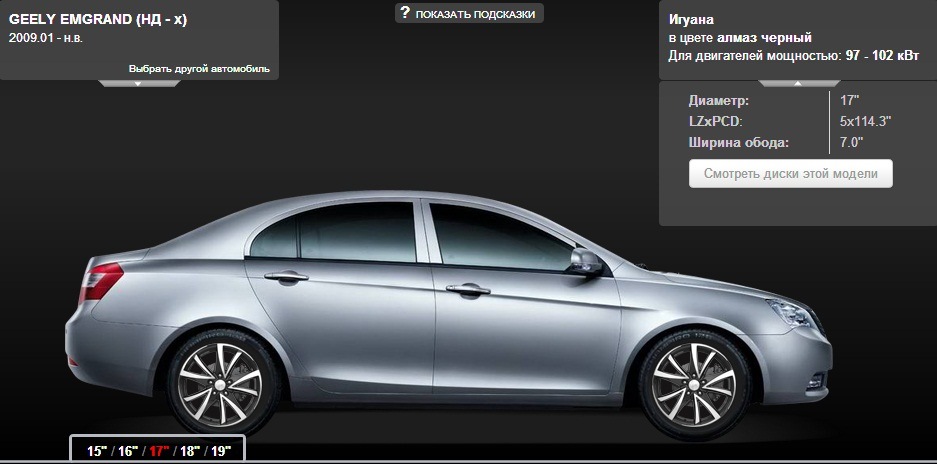
Task: Select 17" wheel diameter
Action: 159,451
